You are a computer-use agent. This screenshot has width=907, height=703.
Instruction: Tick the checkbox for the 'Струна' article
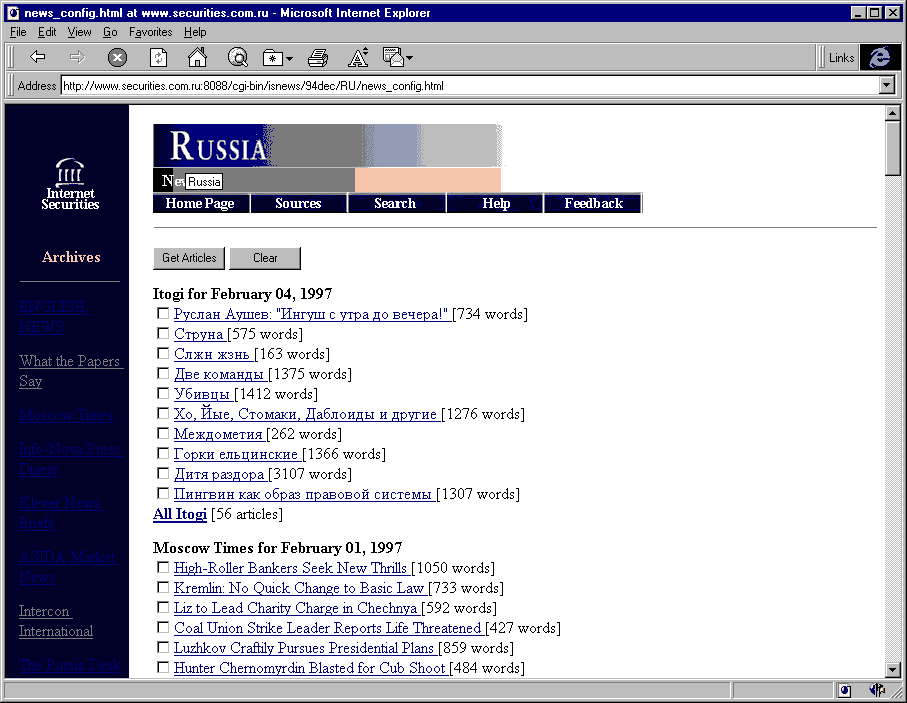point(163,334)
